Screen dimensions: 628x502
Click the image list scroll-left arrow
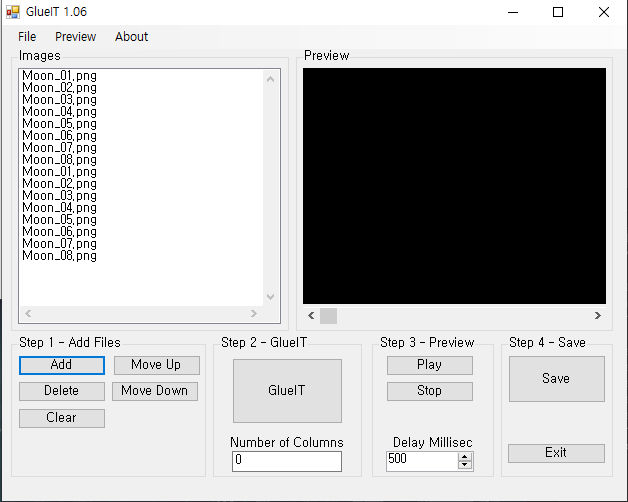click(x=28, y=314)
